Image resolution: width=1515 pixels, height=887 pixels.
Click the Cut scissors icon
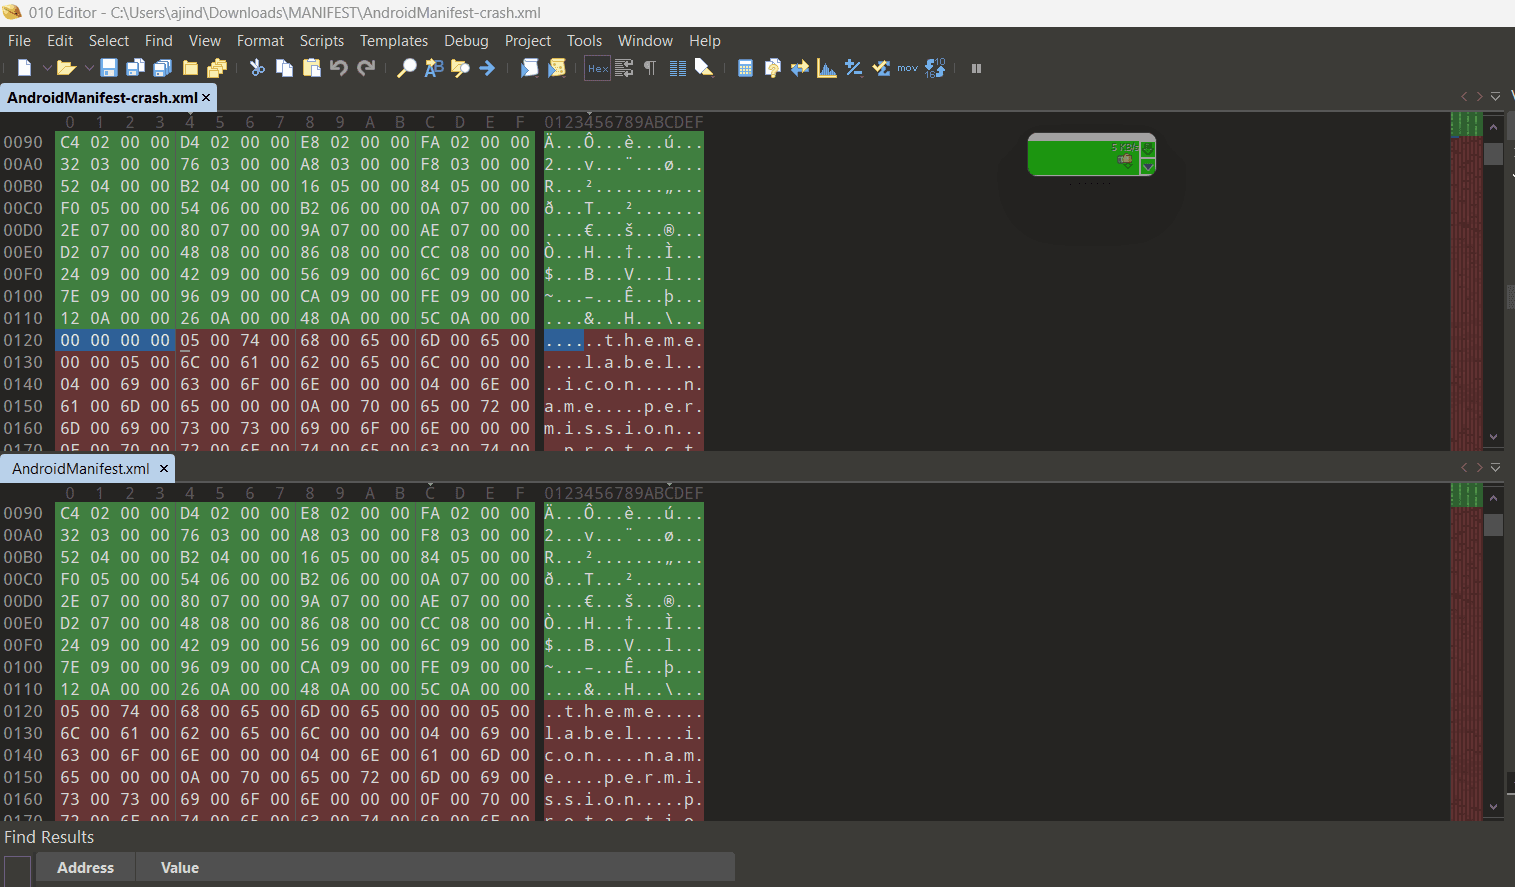257,68
